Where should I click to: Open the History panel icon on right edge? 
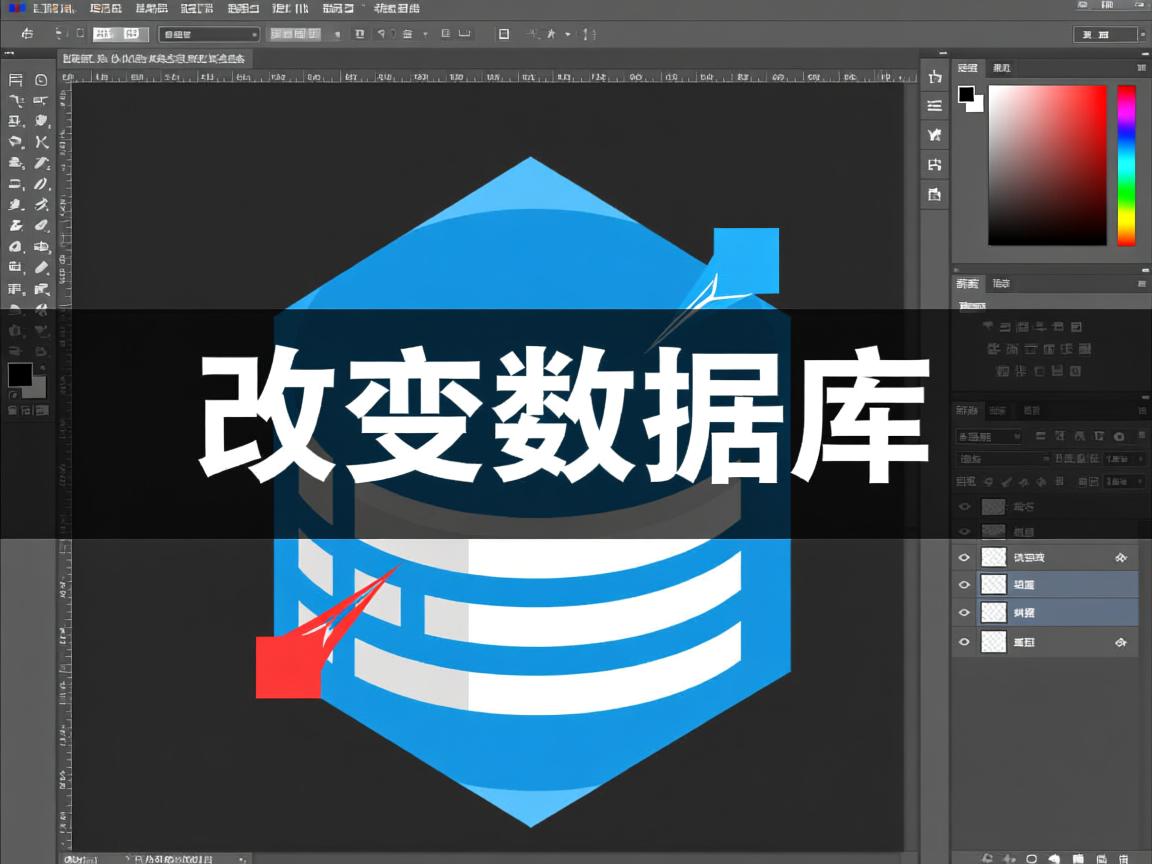coord(933,105)
